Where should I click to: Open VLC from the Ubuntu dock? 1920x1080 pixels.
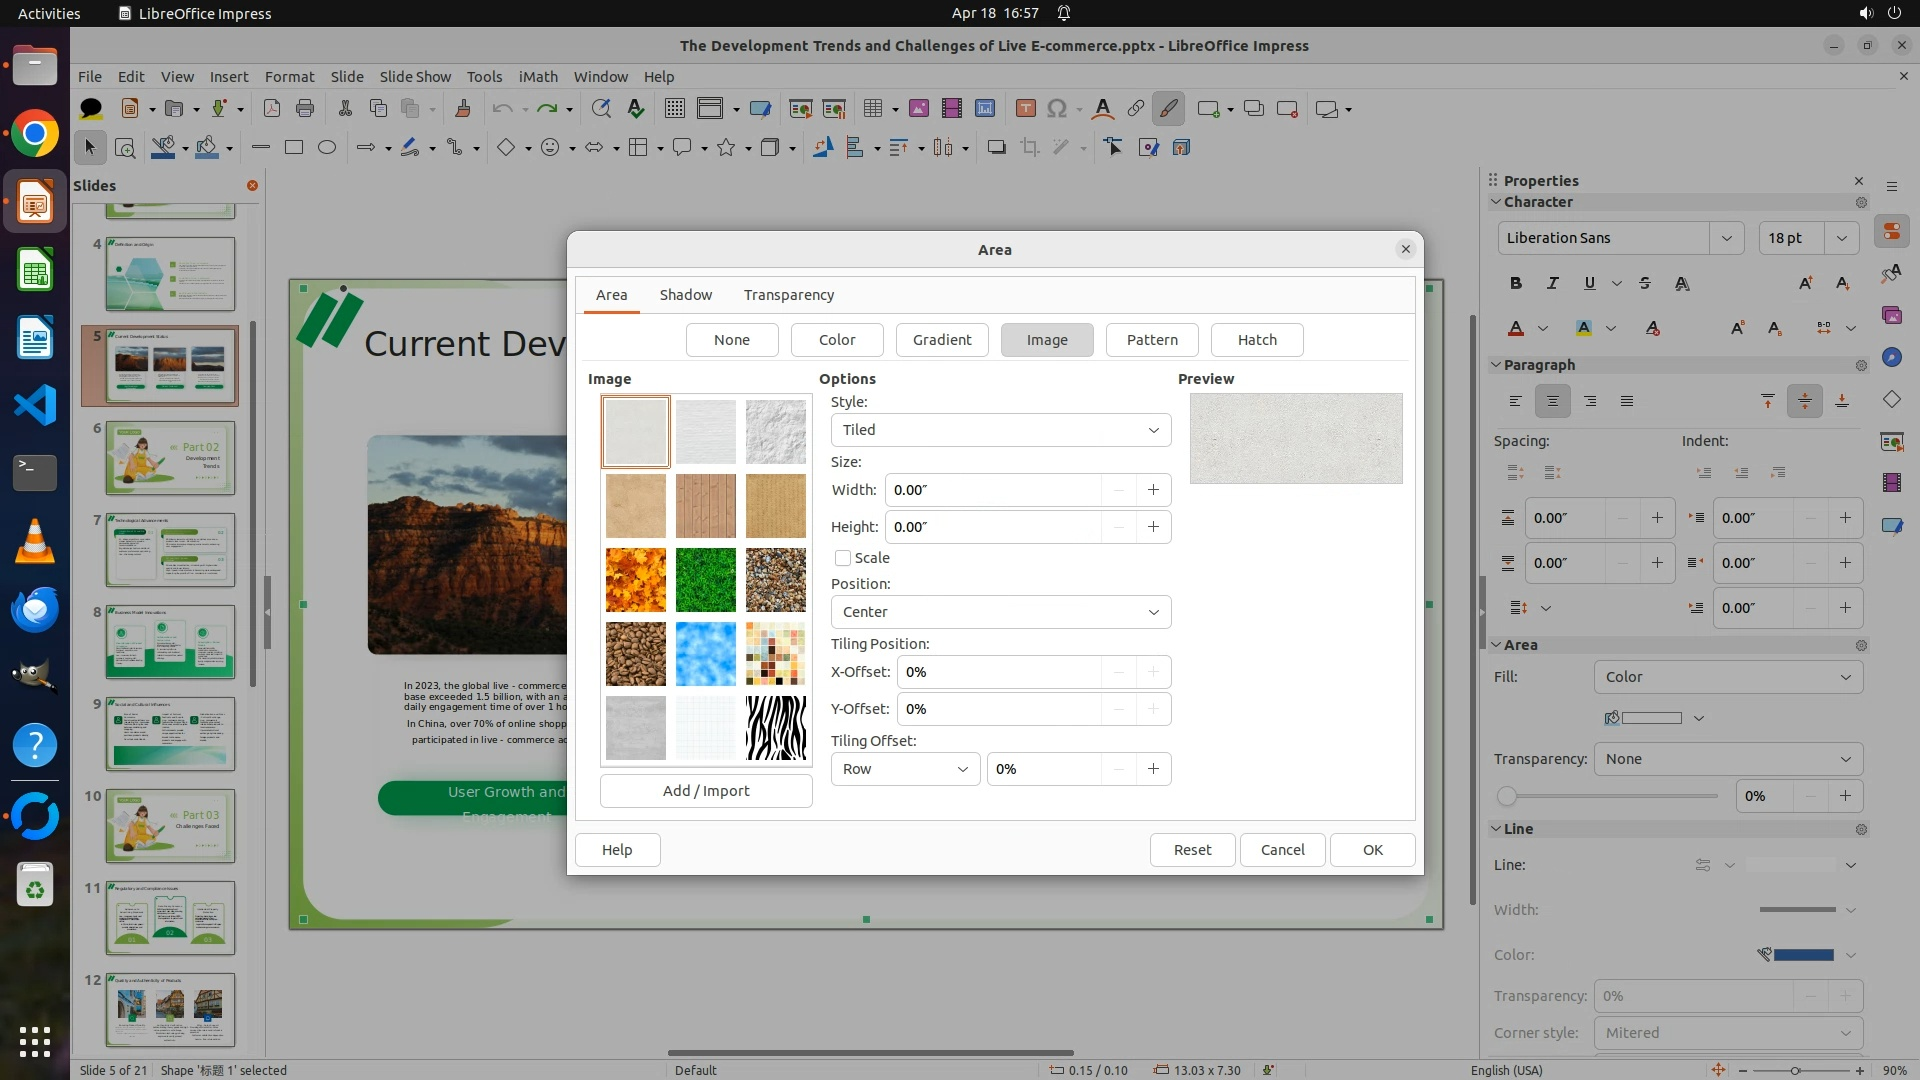coord(35,541)
